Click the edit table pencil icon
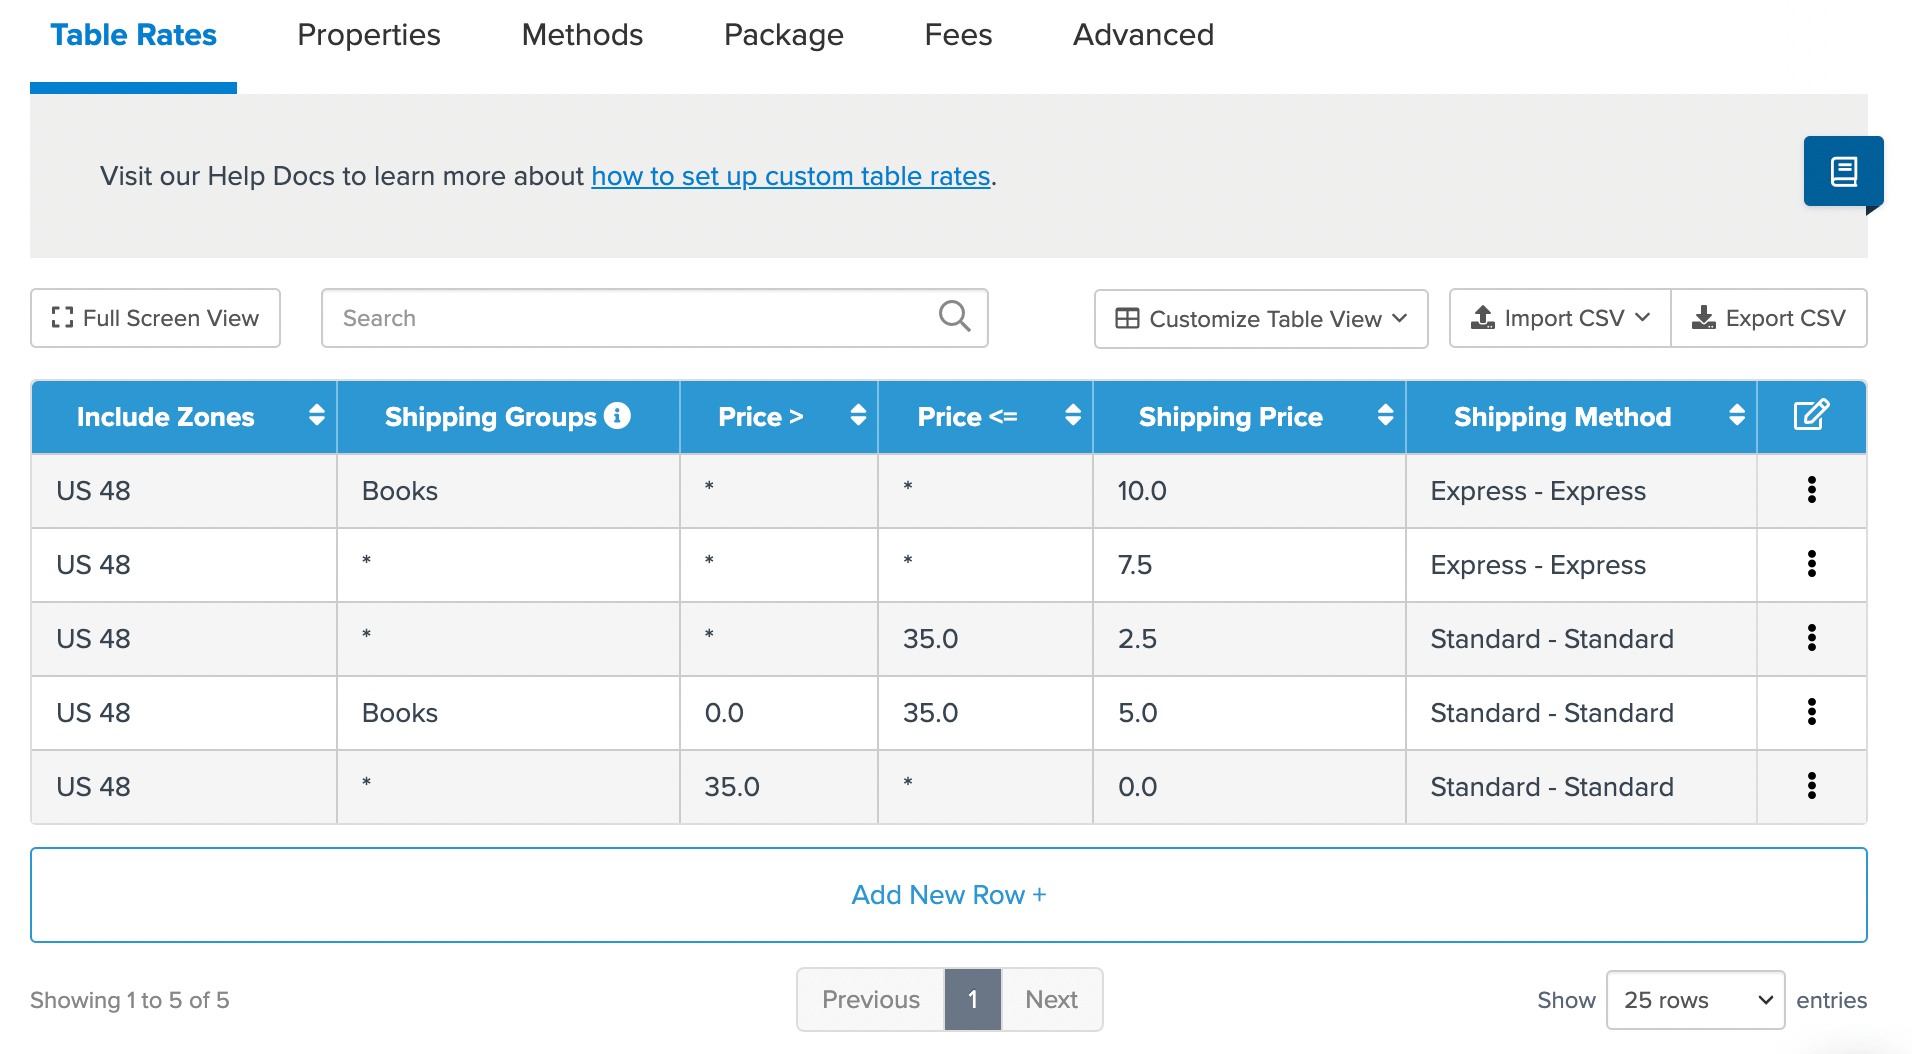Screen dimensions: 1912x1054 point(1811,415)
